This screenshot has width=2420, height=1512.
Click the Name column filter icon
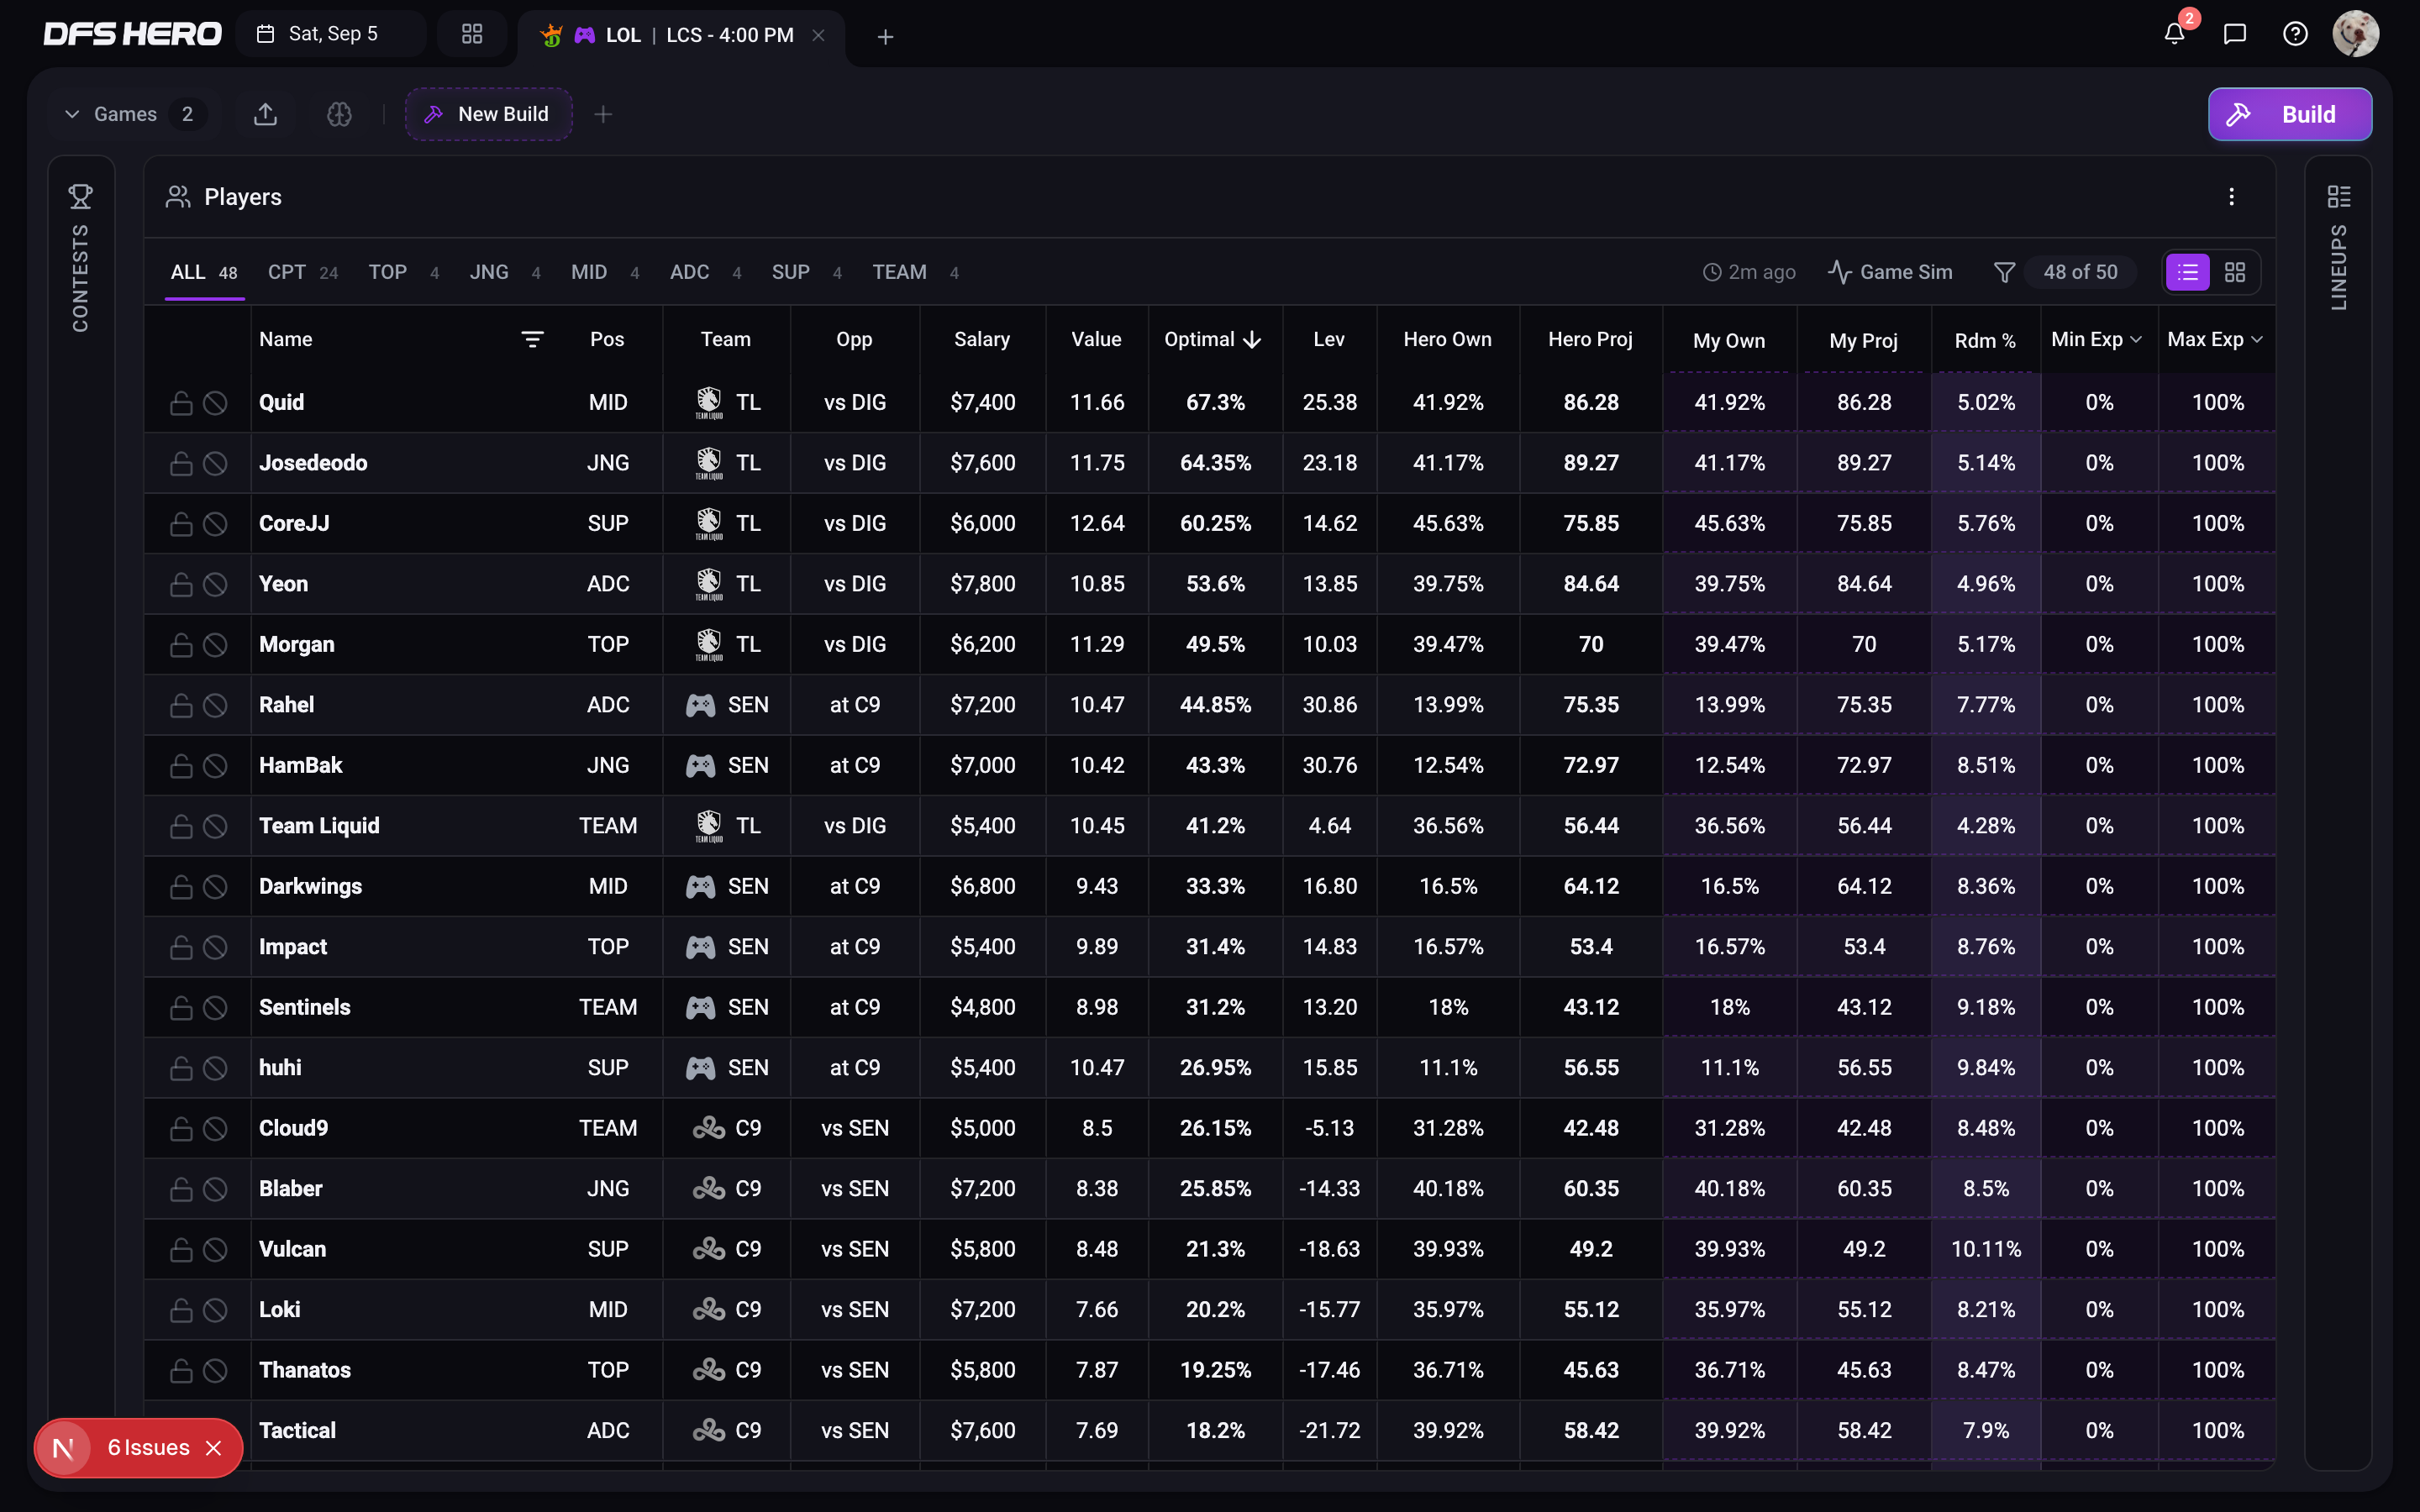[x=532, y=339]
